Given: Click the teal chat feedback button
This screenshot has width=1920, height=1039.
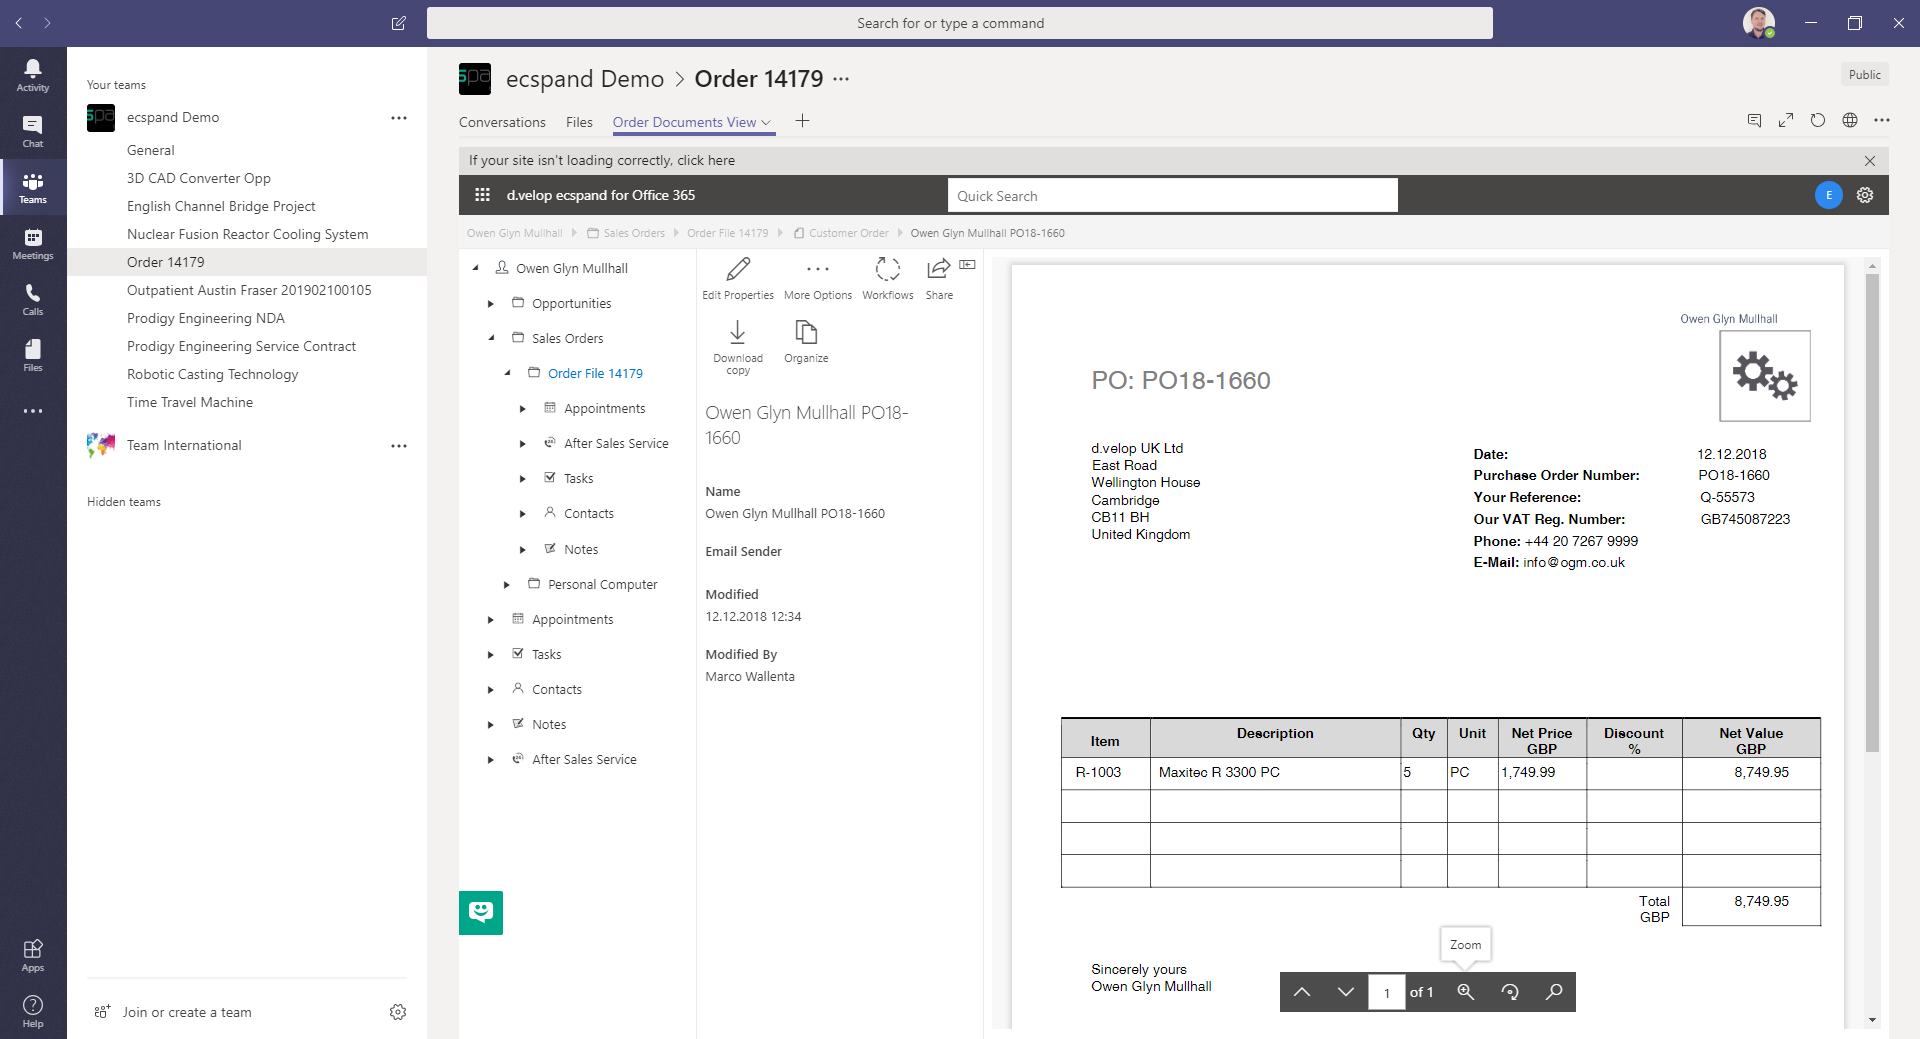Looking at the screenshot, I should click(481, 912).
